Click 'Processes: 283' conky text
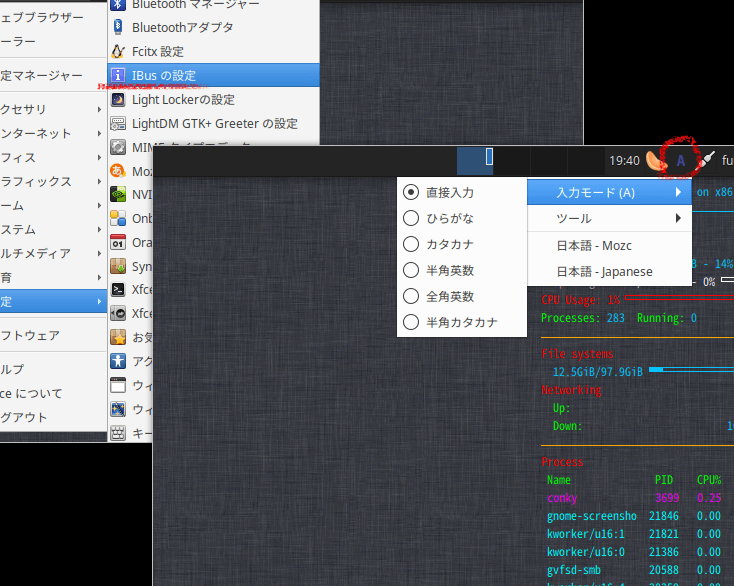The width and height of the screenshot is (734, 586). pos(583,318)
